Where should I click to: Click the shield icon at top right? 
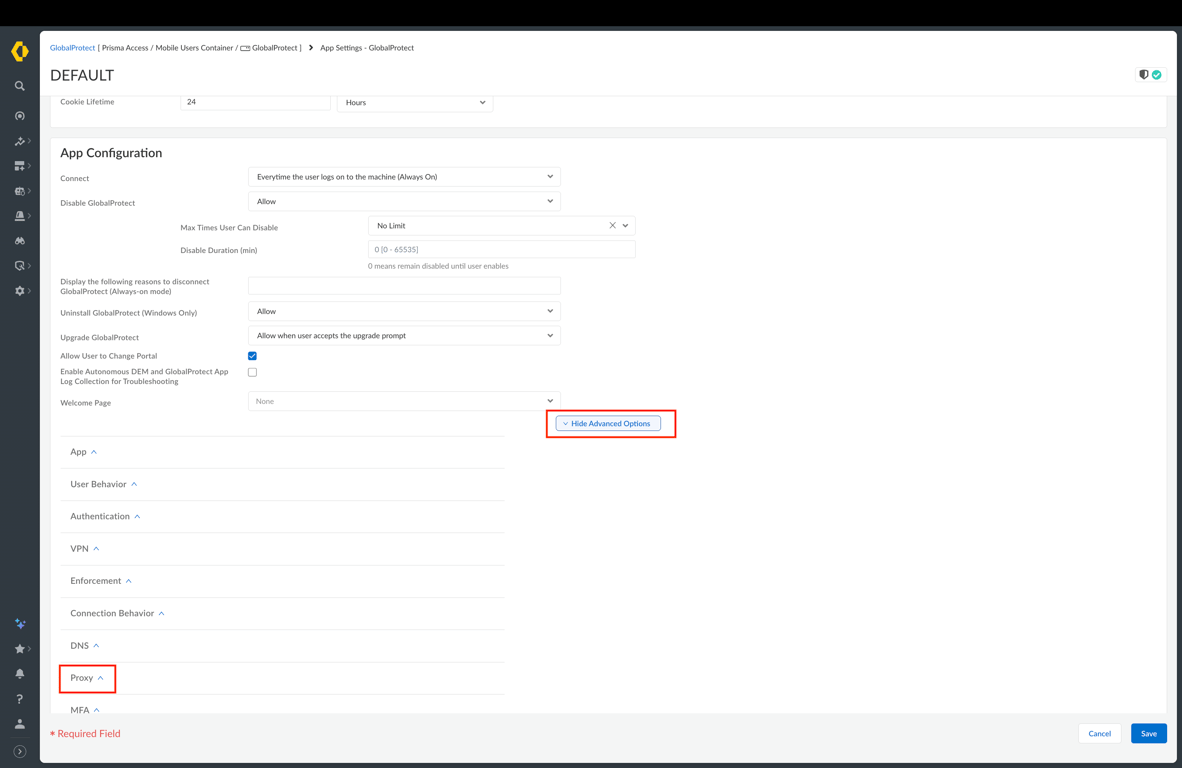1144,75
